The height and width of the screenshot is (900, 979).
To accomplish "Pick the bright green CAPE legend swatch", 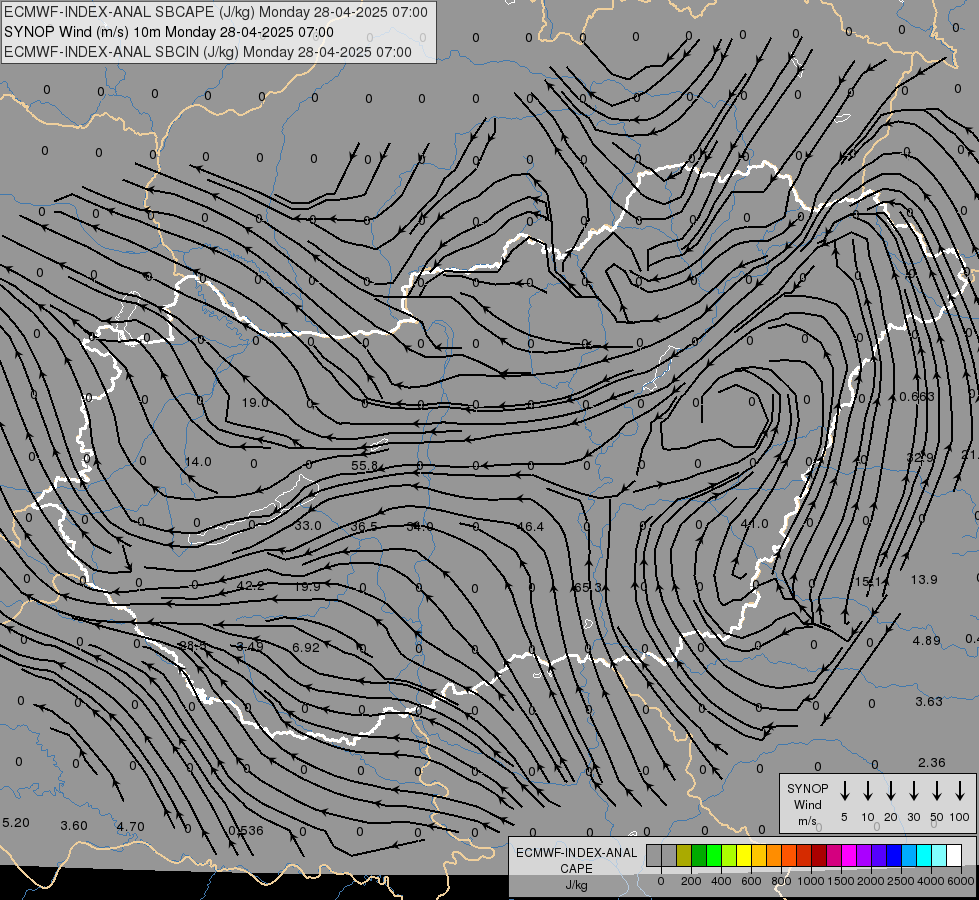I will (714, 855).
